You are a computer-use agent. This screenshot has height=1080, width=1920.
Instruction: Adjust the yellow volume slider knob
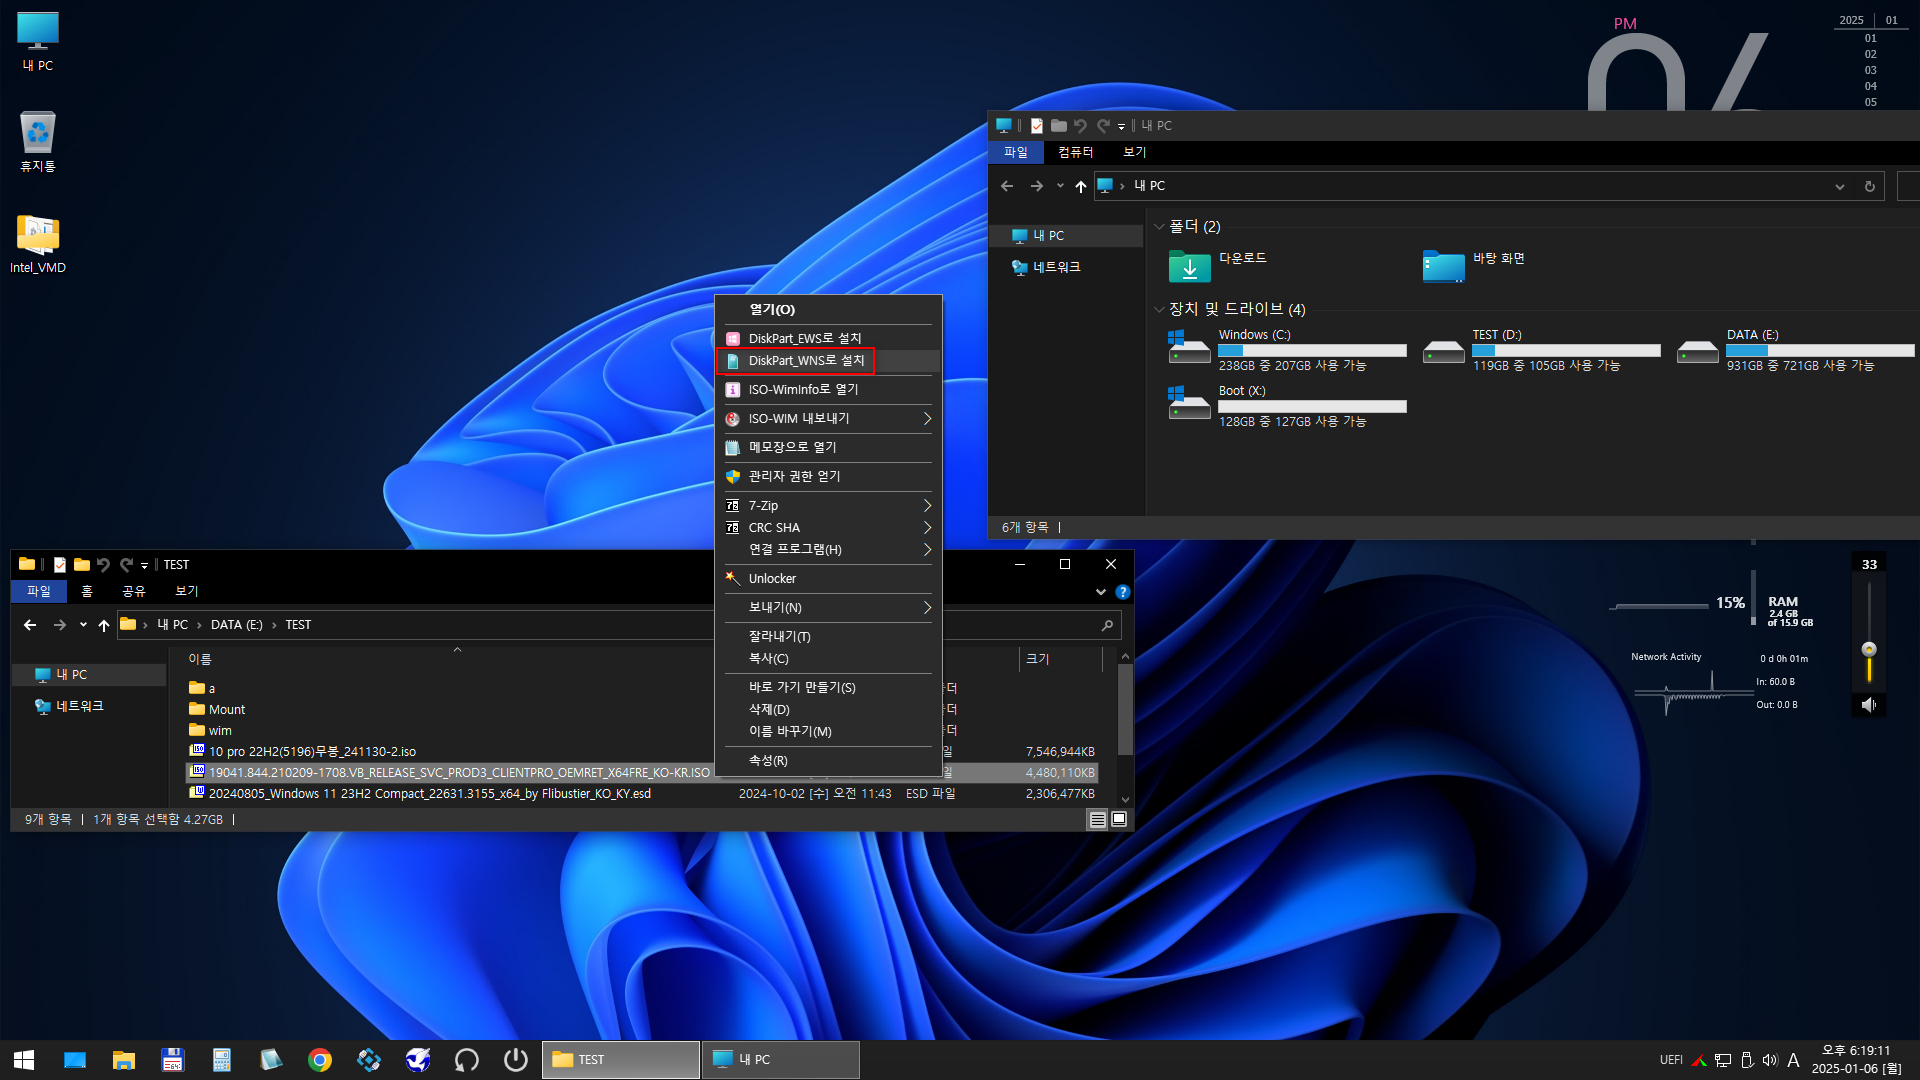click(x=1869, y=650)
